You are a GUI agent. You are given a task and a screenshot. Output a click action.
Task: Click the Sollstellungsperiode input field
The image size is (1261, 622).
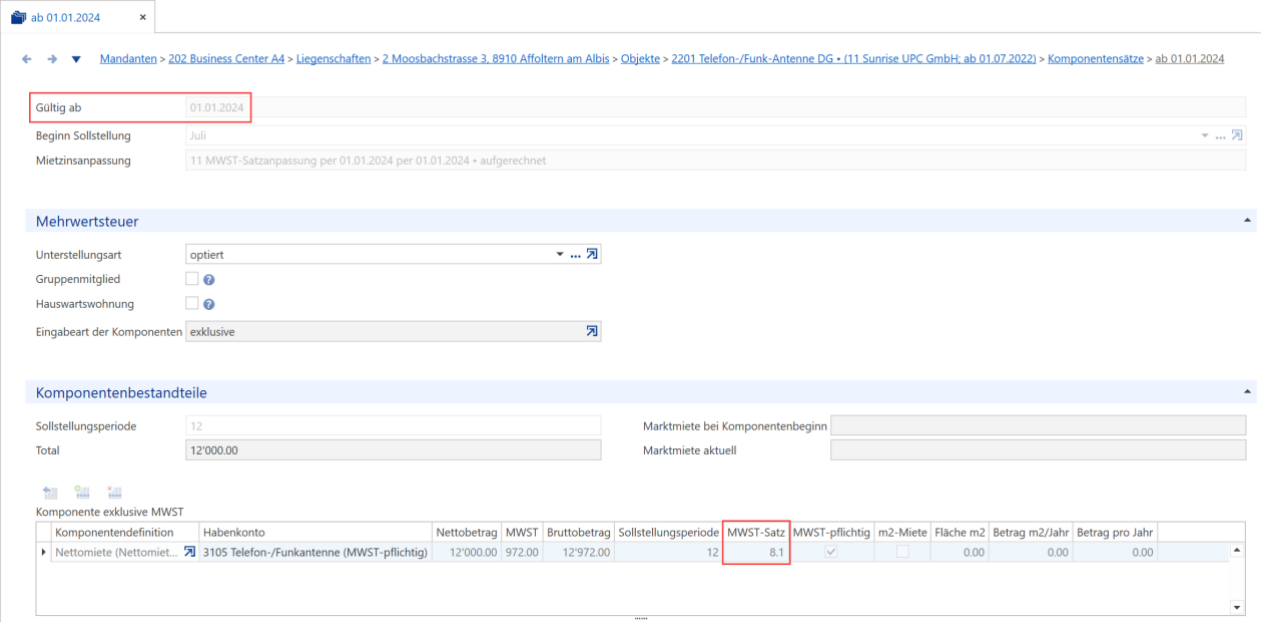393,426
